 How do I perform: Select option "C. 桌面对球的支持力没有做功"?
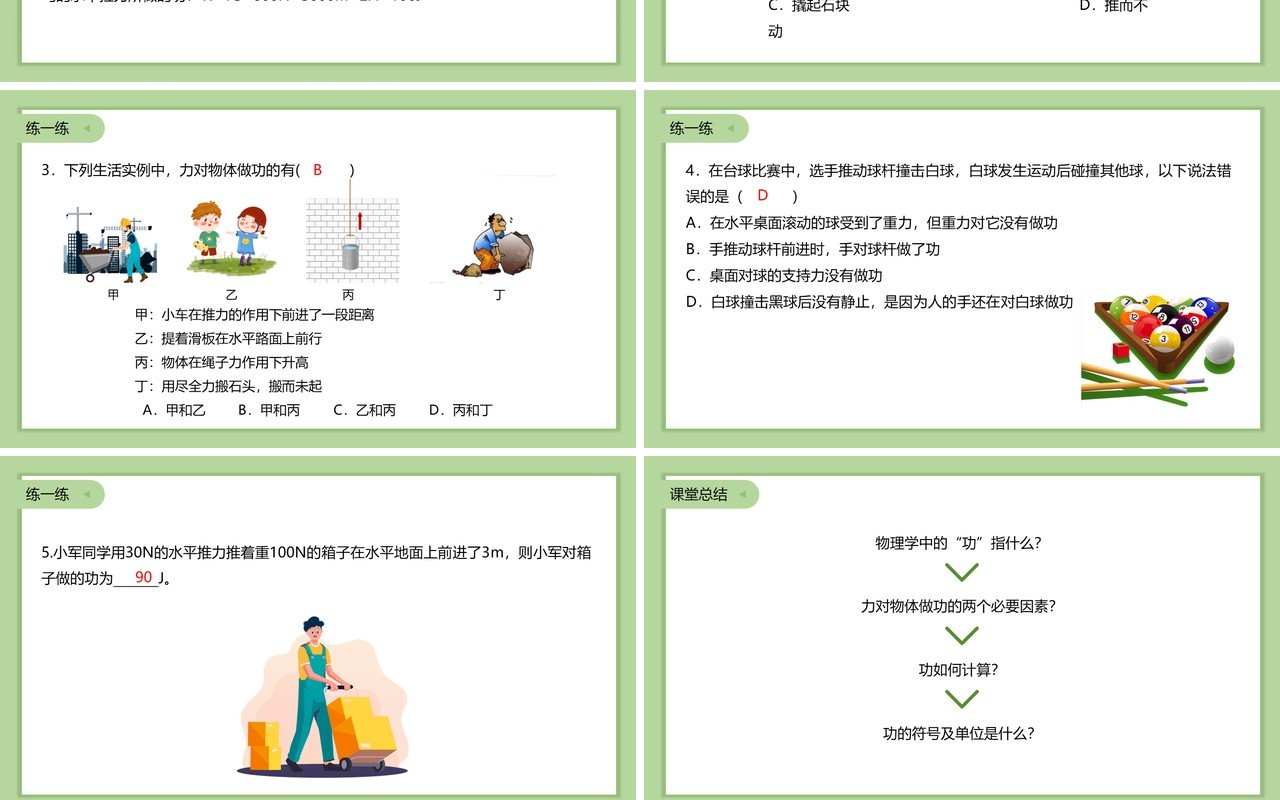784,275
